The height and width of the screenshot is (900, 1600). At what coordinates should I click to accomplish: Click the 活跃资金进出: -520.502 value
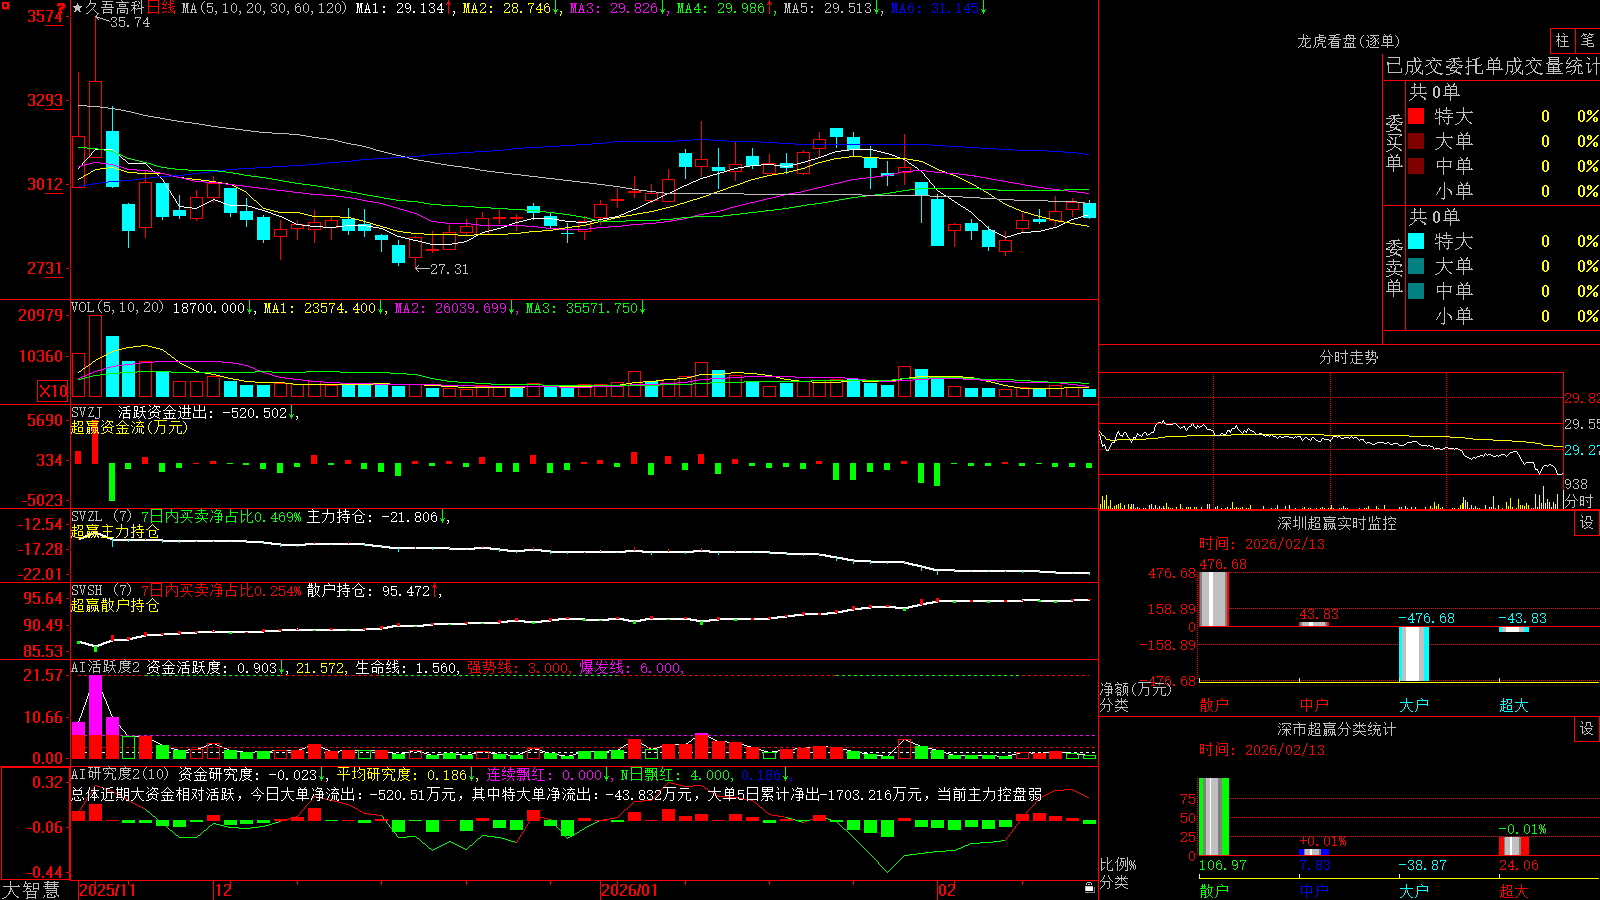203,412
